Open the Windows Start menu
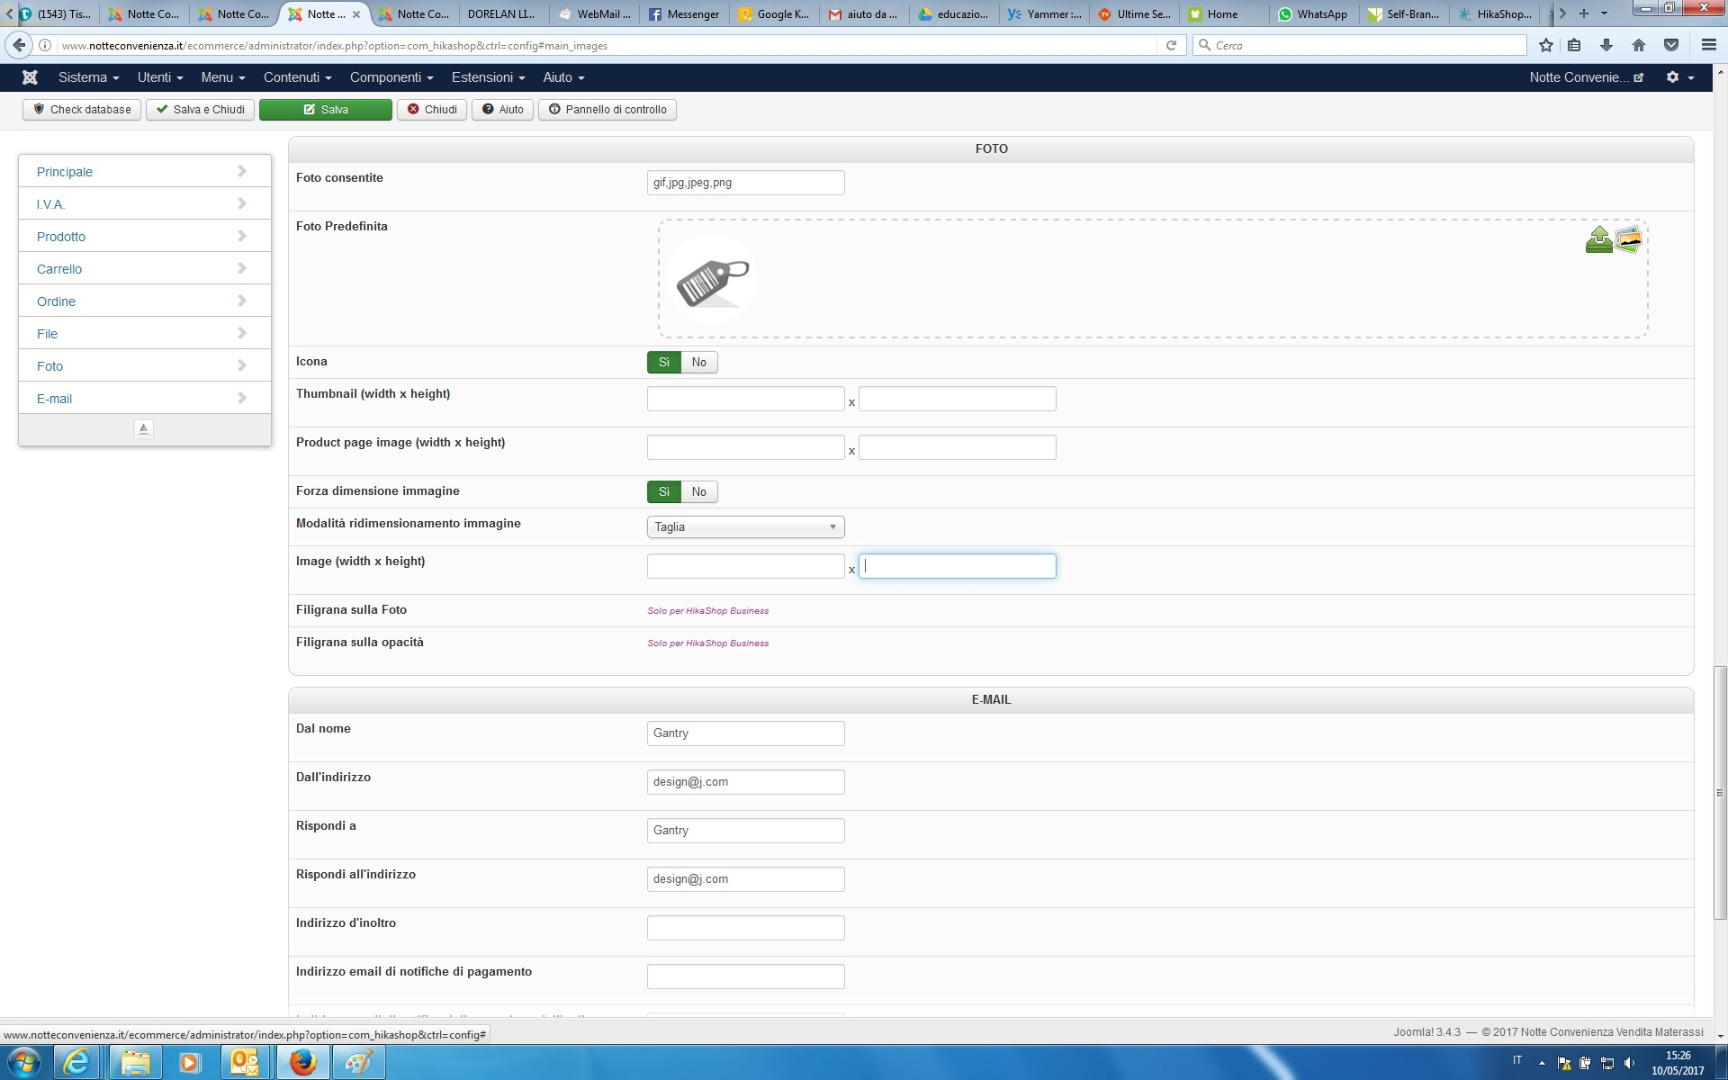 [24, 1061]
